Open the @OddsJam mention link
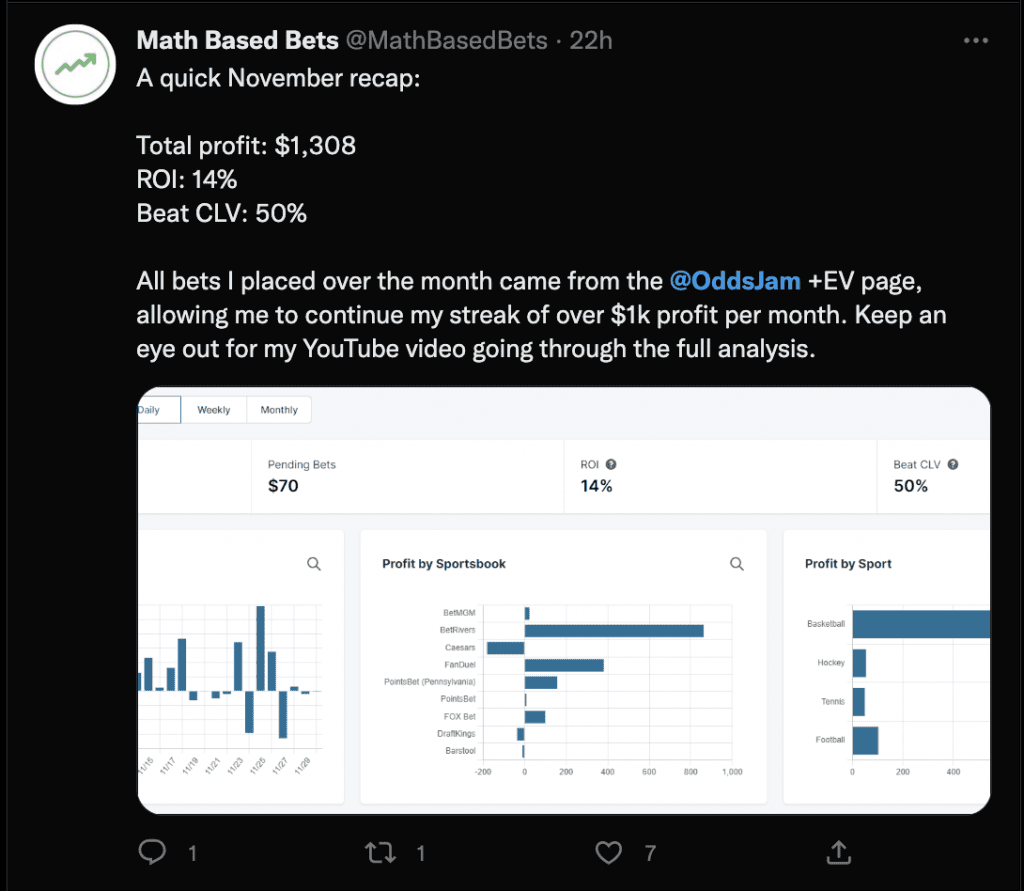Viewport: 1024px width, 891px height. coord(735,281)
